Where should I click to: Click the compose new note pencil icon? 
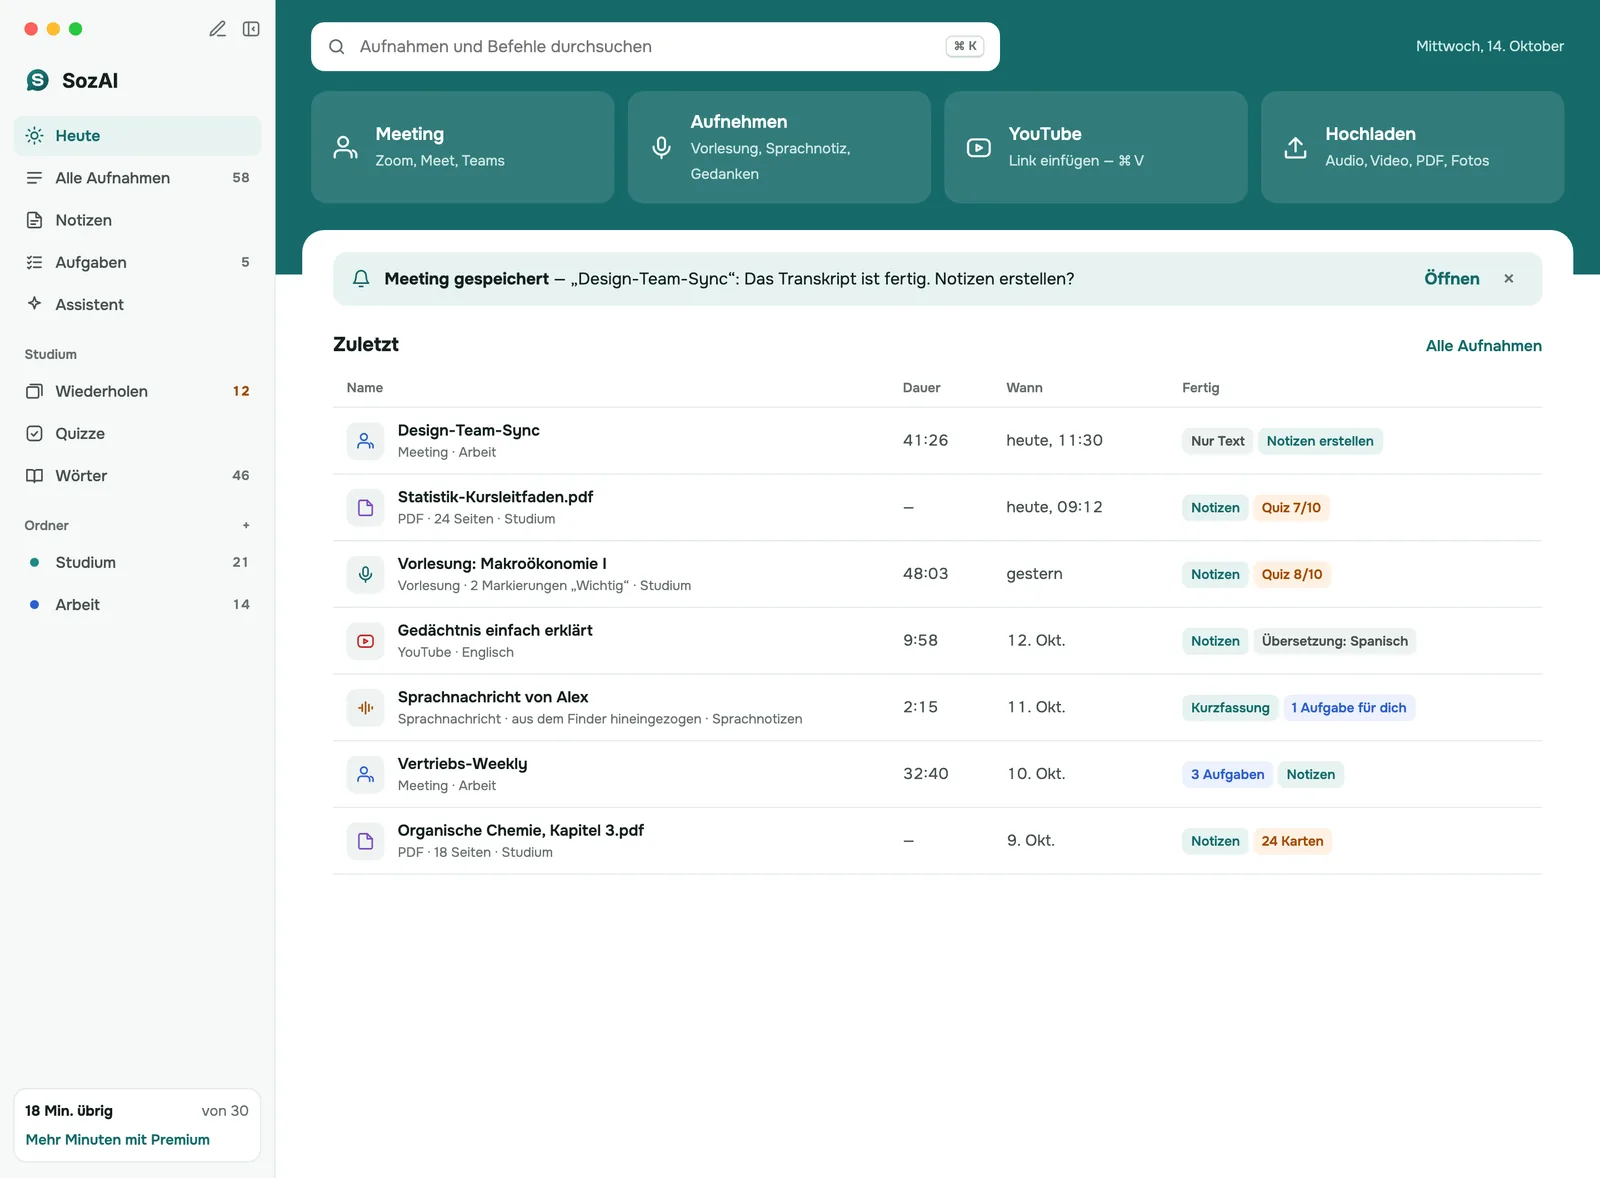(217, 29)
